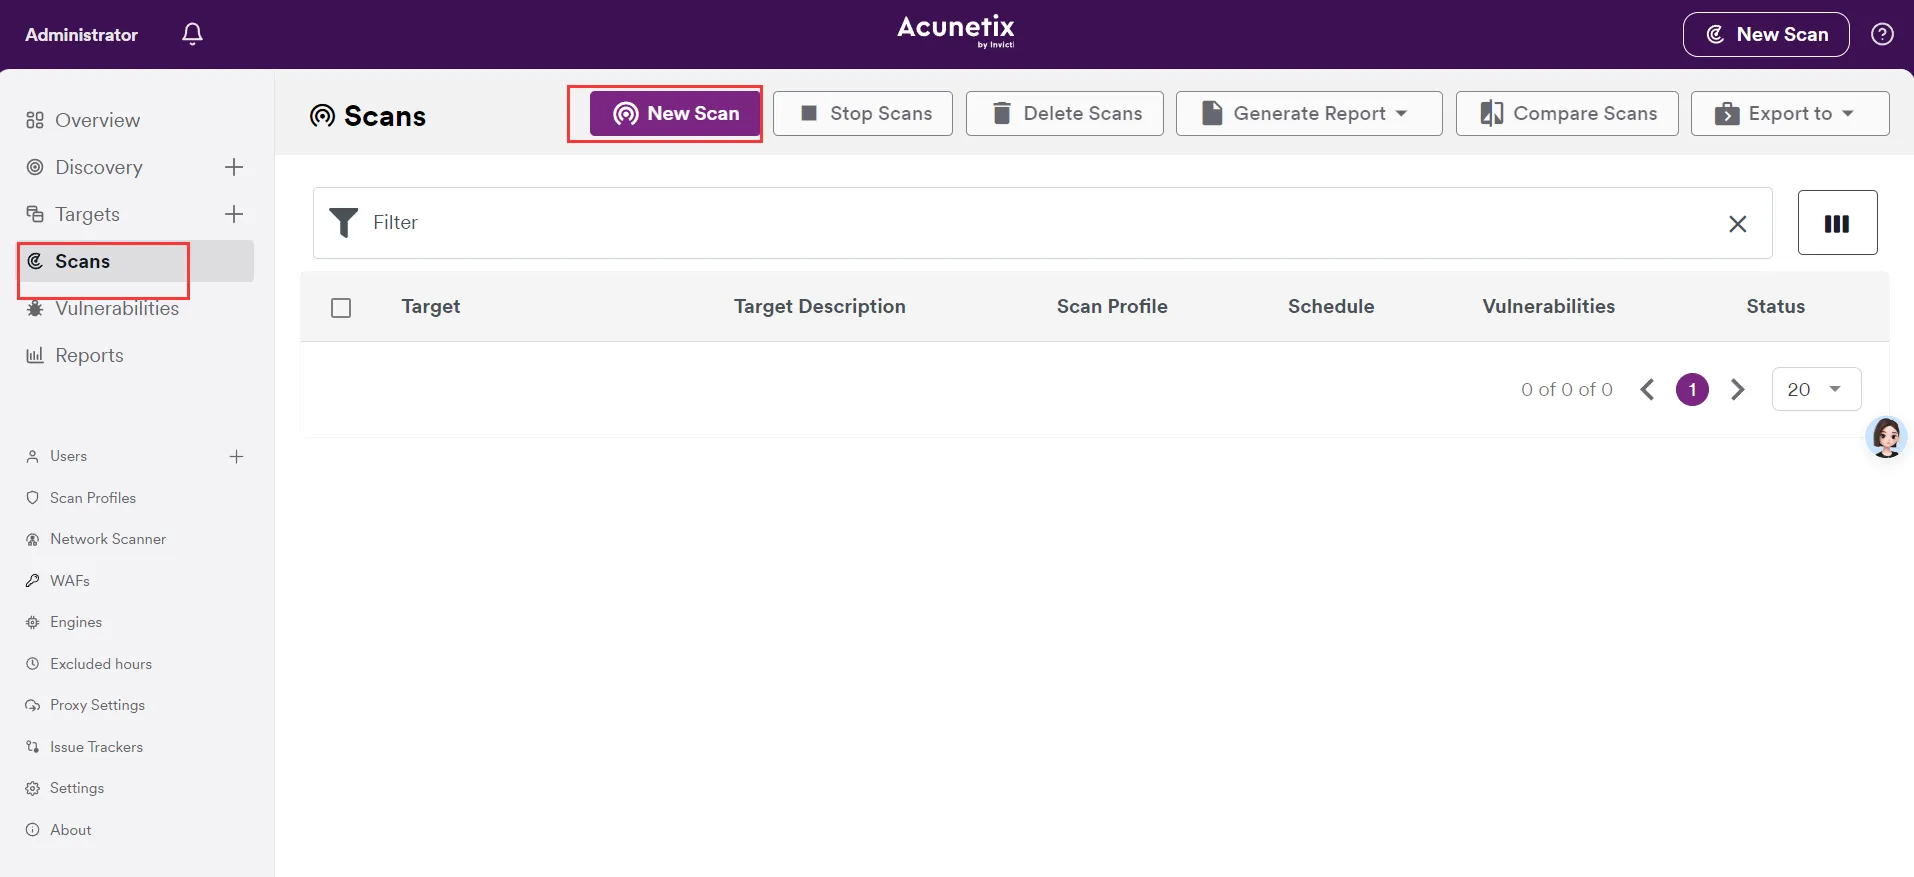Open the chat assistant avatar
1914x877 pixels.
[1887, 437]
